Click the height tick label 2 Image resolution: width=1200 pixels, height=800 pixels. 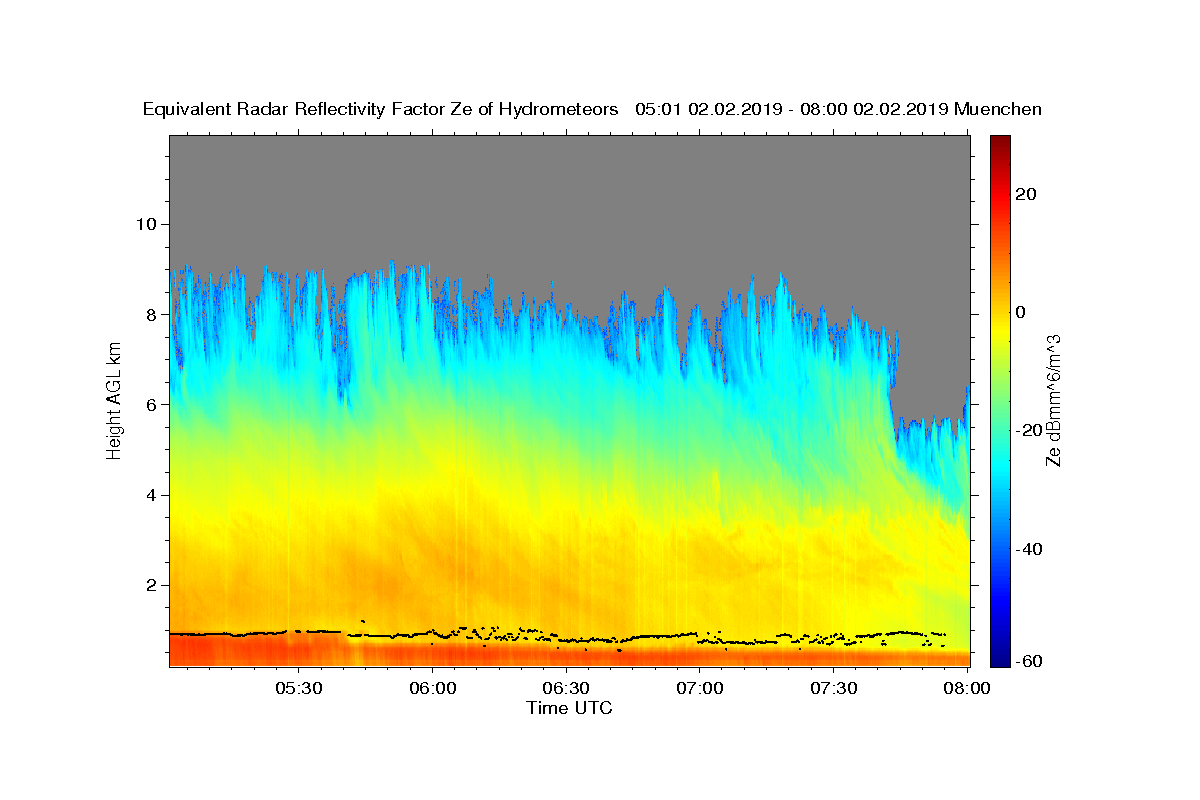(x=154, y=585)
